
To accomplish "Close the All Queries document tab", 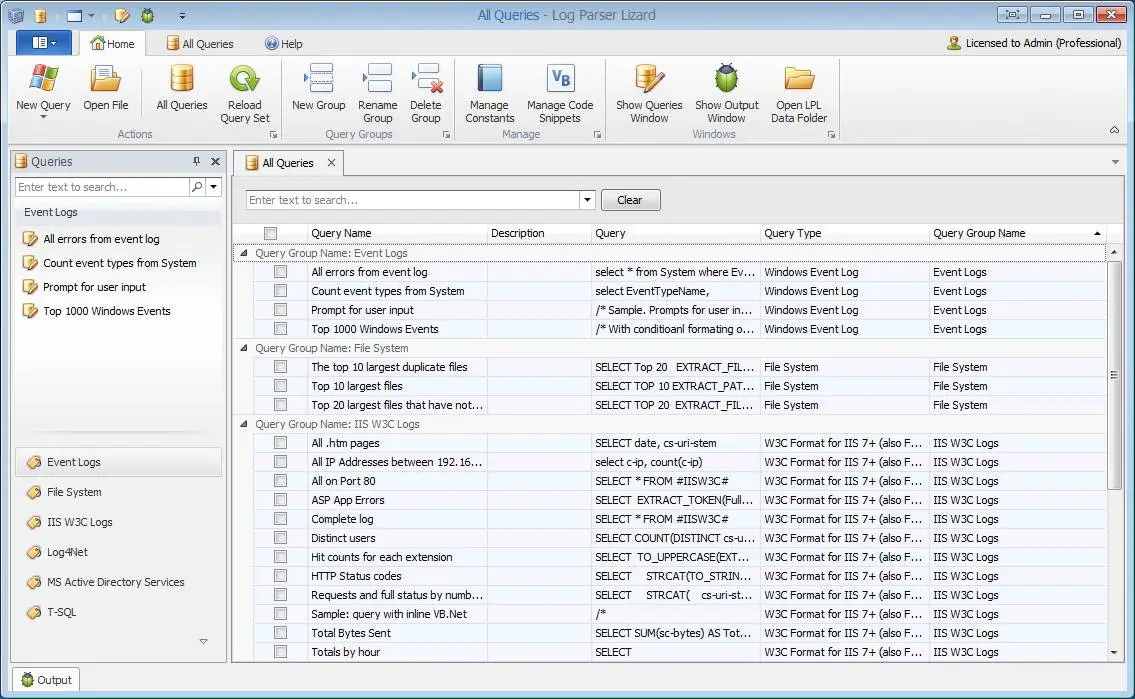I will 332,163.
